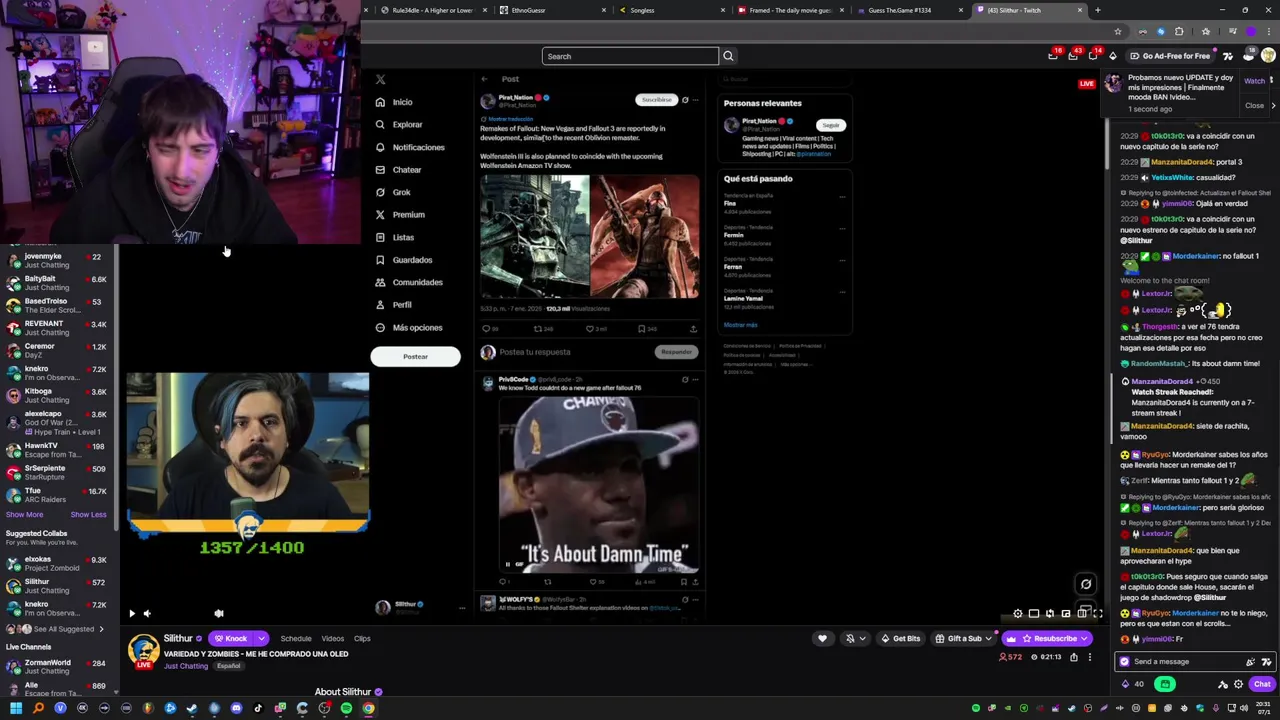Open whispers icon with badge 14
Screen dimensions: 1280x720
point(1093,56)
